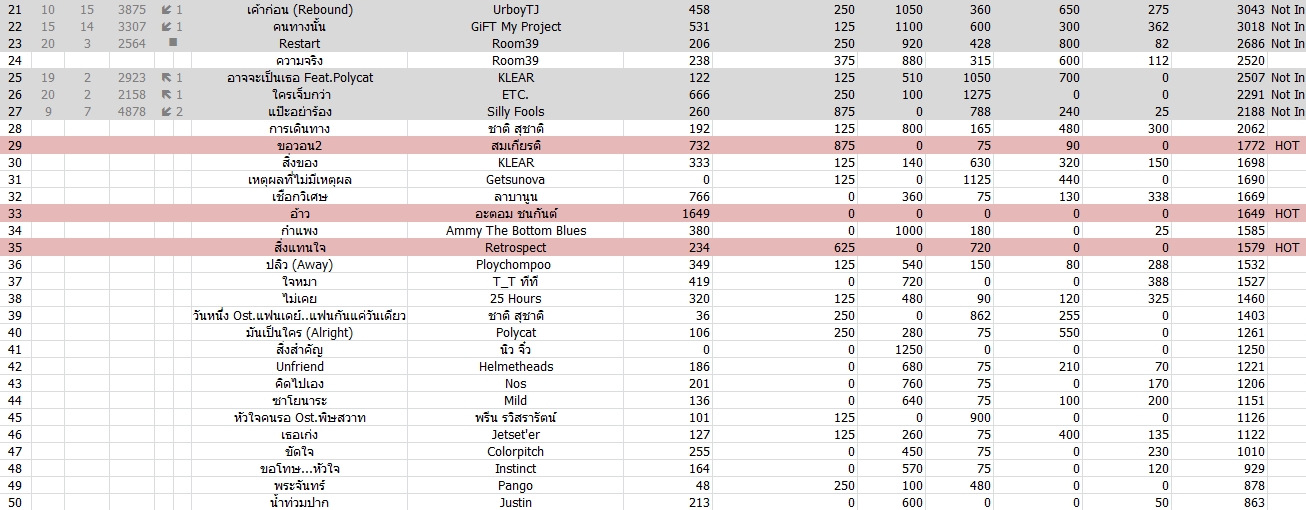1306x510 pixels.
Task: Click the trend arrow icon in row 21
Action: coord(166,9)
